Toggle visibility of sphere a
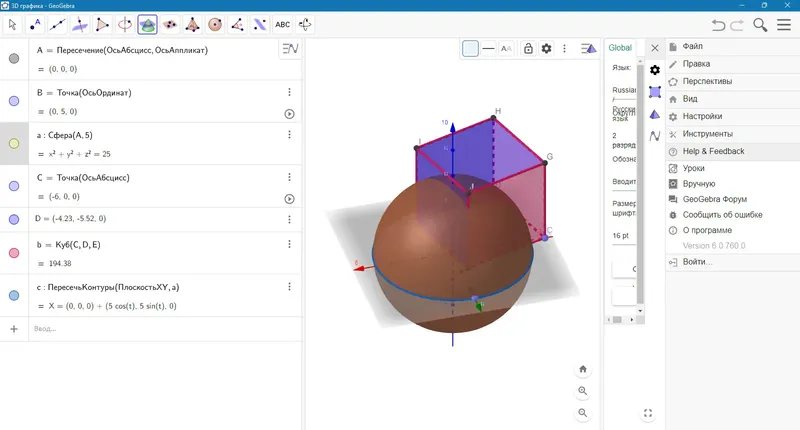 (x=14, y=143)
